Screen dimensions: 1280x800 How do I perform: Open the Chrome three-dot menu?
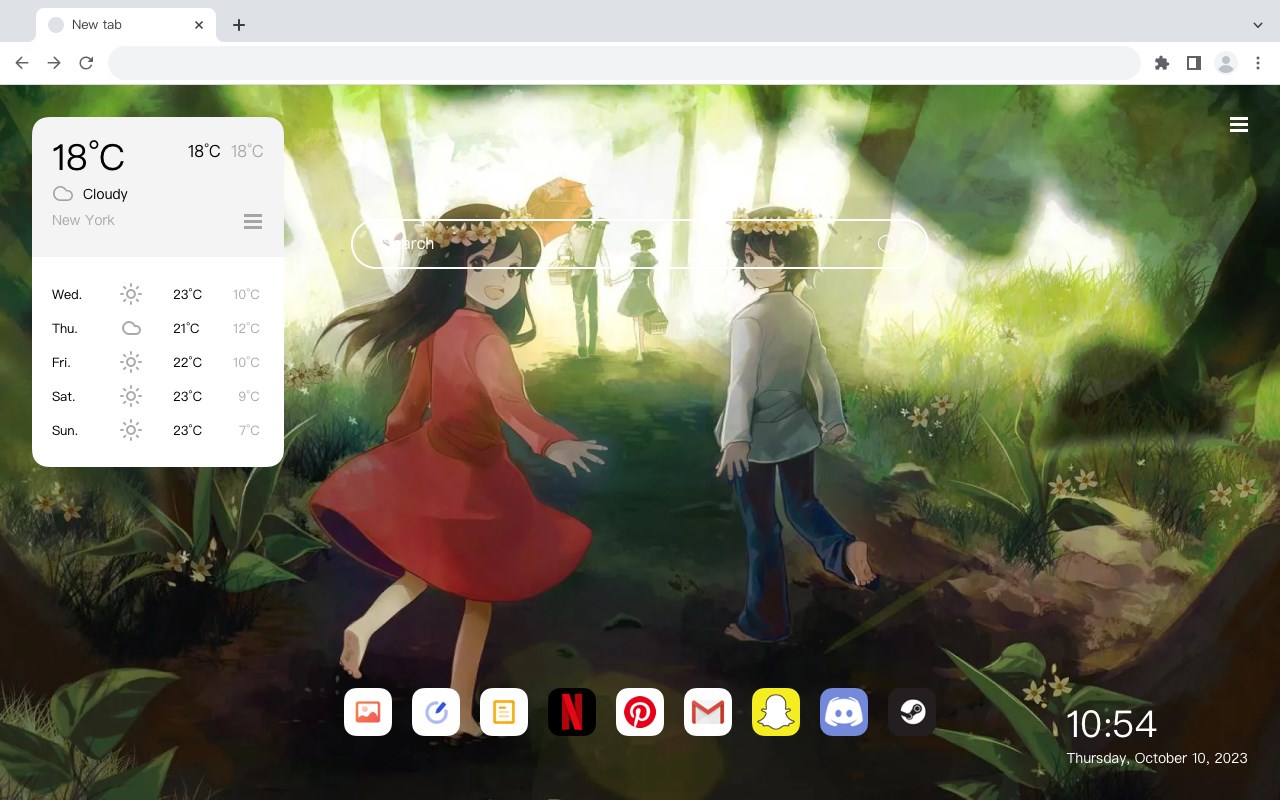[x=1258, y=63]
